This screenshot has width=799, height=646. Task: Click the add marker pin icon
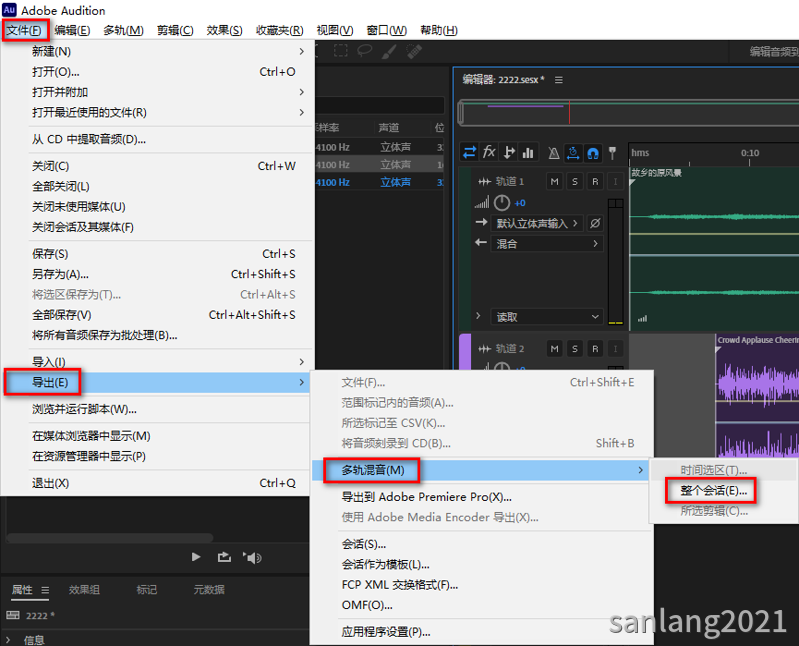pos(612,153)
